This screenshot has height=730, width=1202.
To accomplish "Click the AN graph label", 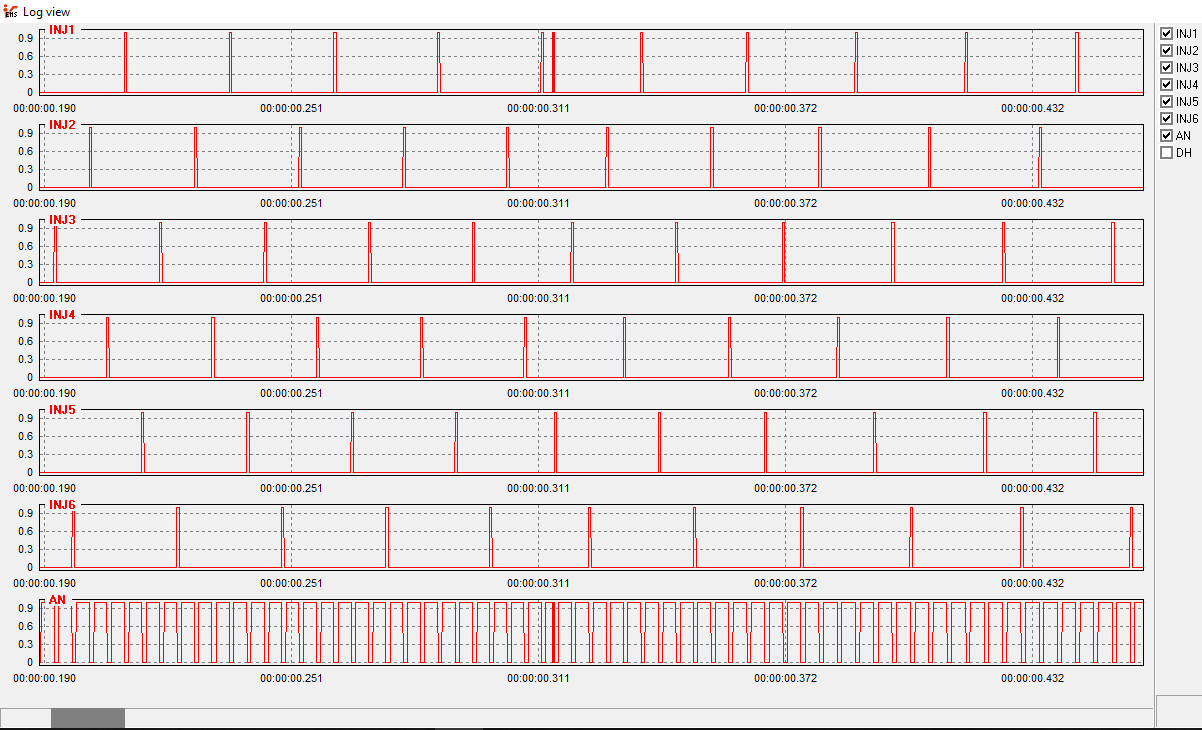I will (x=58, y=600).
